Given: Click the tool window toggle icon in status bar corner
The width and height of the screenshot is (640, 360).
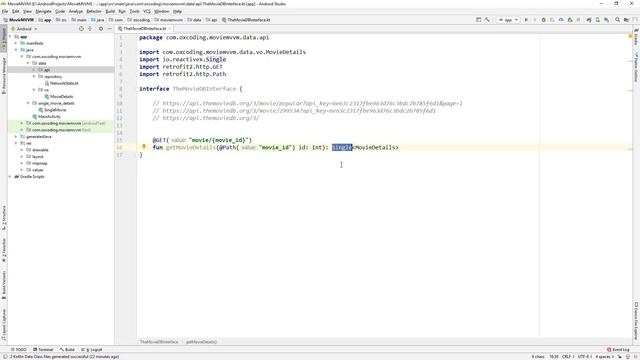Looking at the screenshot, I should click(x=4, y=356).
